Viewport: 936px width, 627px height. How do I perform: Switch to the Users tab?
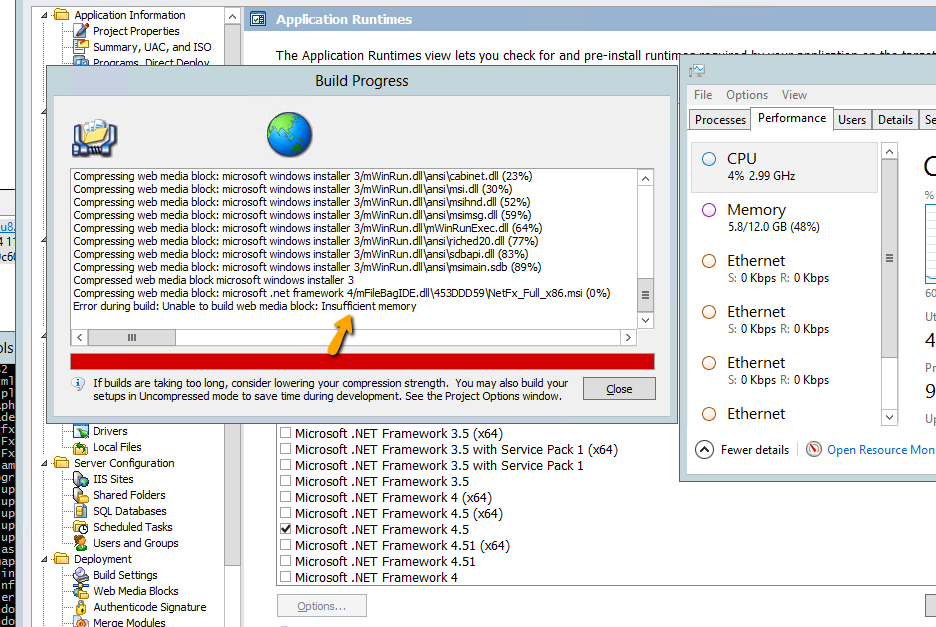[x=852, y=119]
